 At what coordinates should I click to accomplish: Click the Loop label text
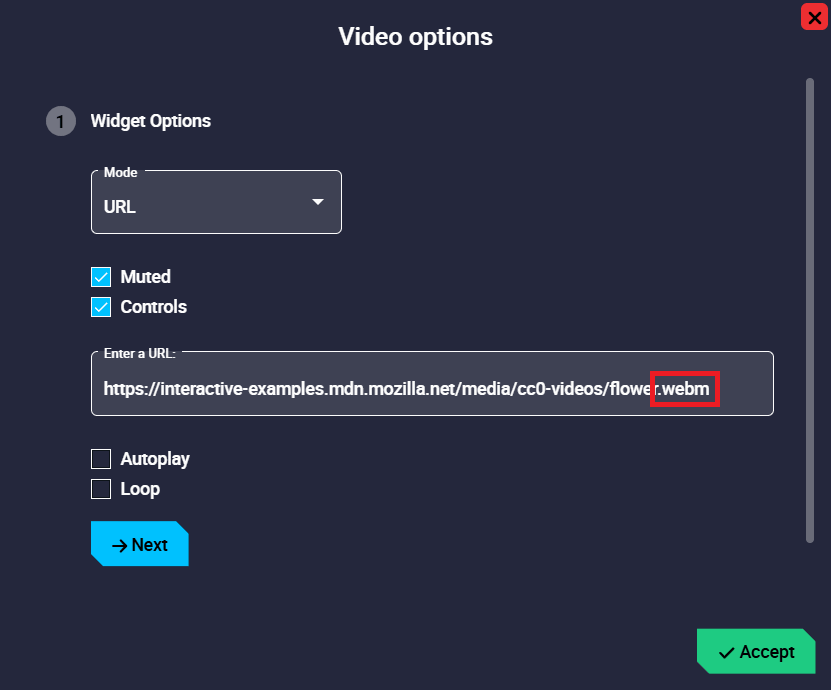(x=140, y=489)
